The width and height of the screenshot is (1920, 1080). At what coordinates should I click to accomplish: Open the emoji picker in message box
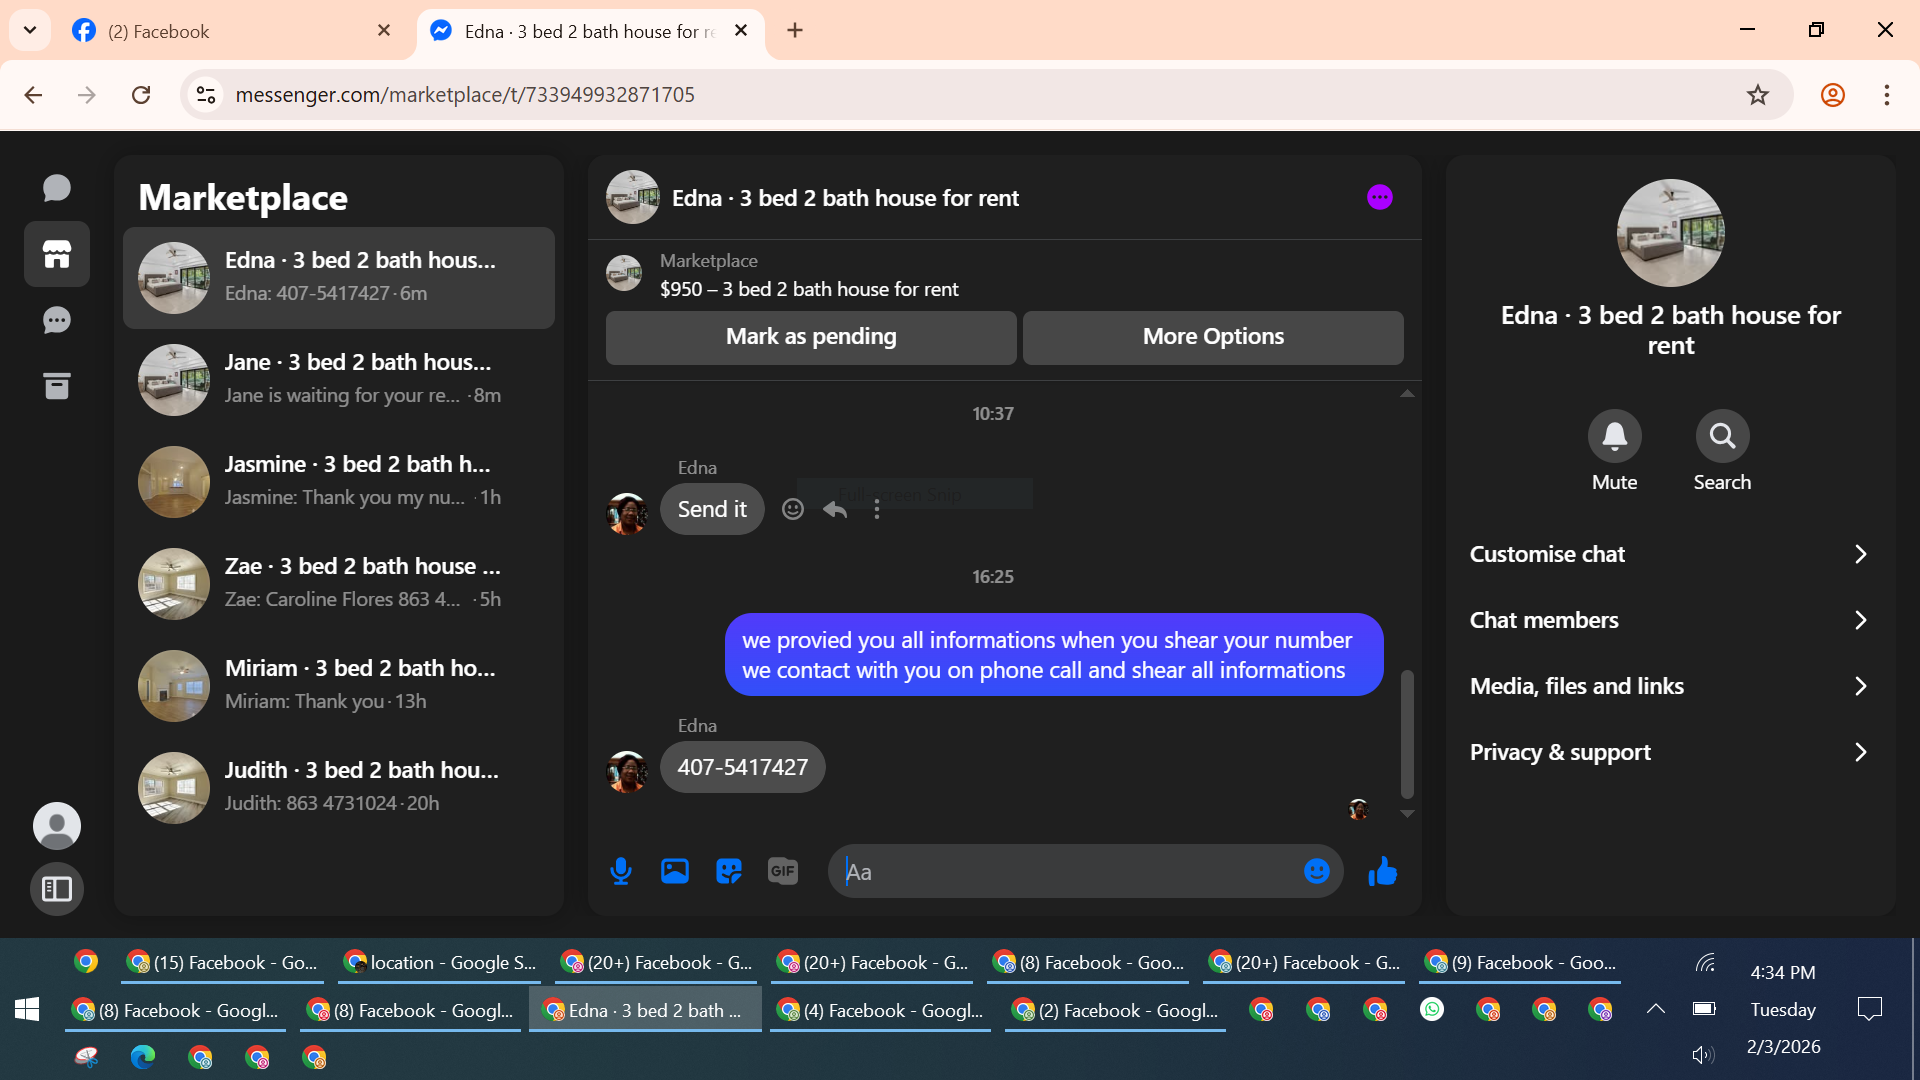(1316, 871)
